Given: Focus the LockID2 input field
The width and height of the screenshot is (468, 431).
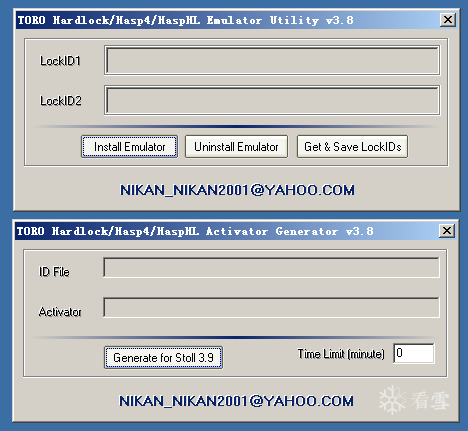Looking at the screenshot, I should click(272, 100).
